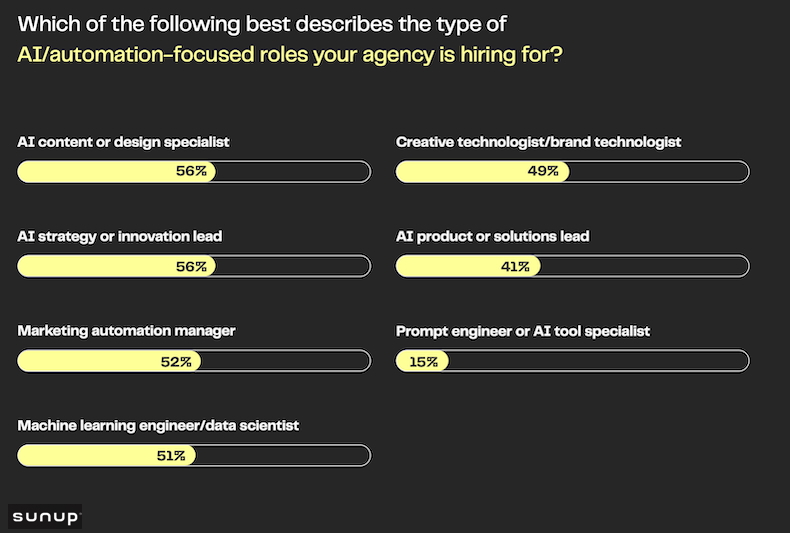Select the 'AI product or solutions lead' label
Image resolution: width=790 pixels, height=533 pixels.
point(492,237)
